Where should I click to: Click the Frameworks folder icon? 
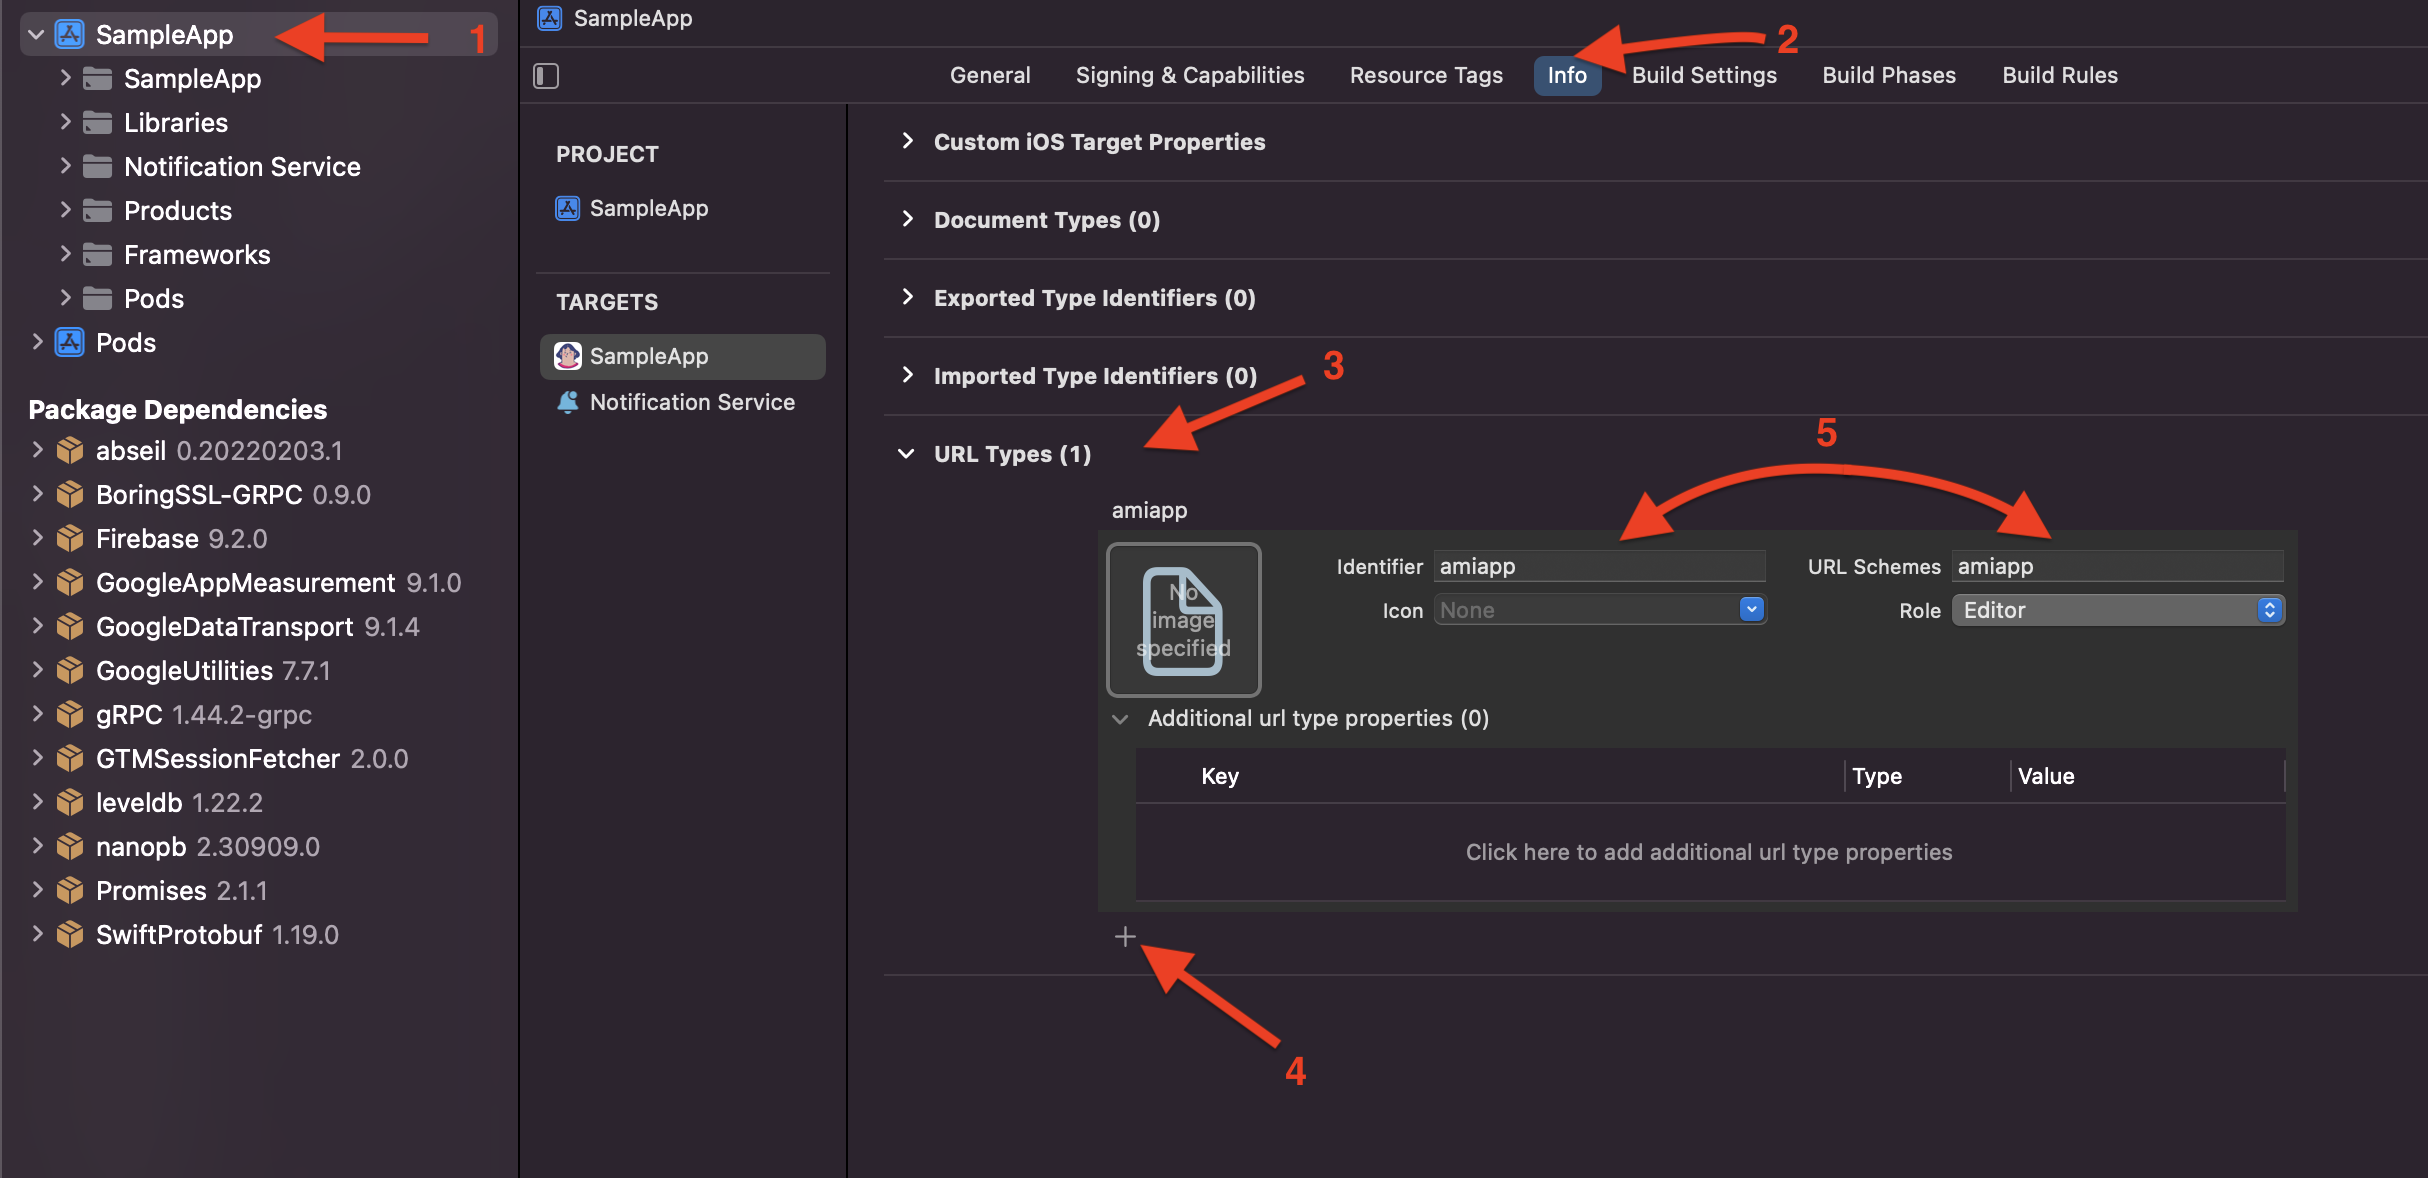[x=97, y=255]
